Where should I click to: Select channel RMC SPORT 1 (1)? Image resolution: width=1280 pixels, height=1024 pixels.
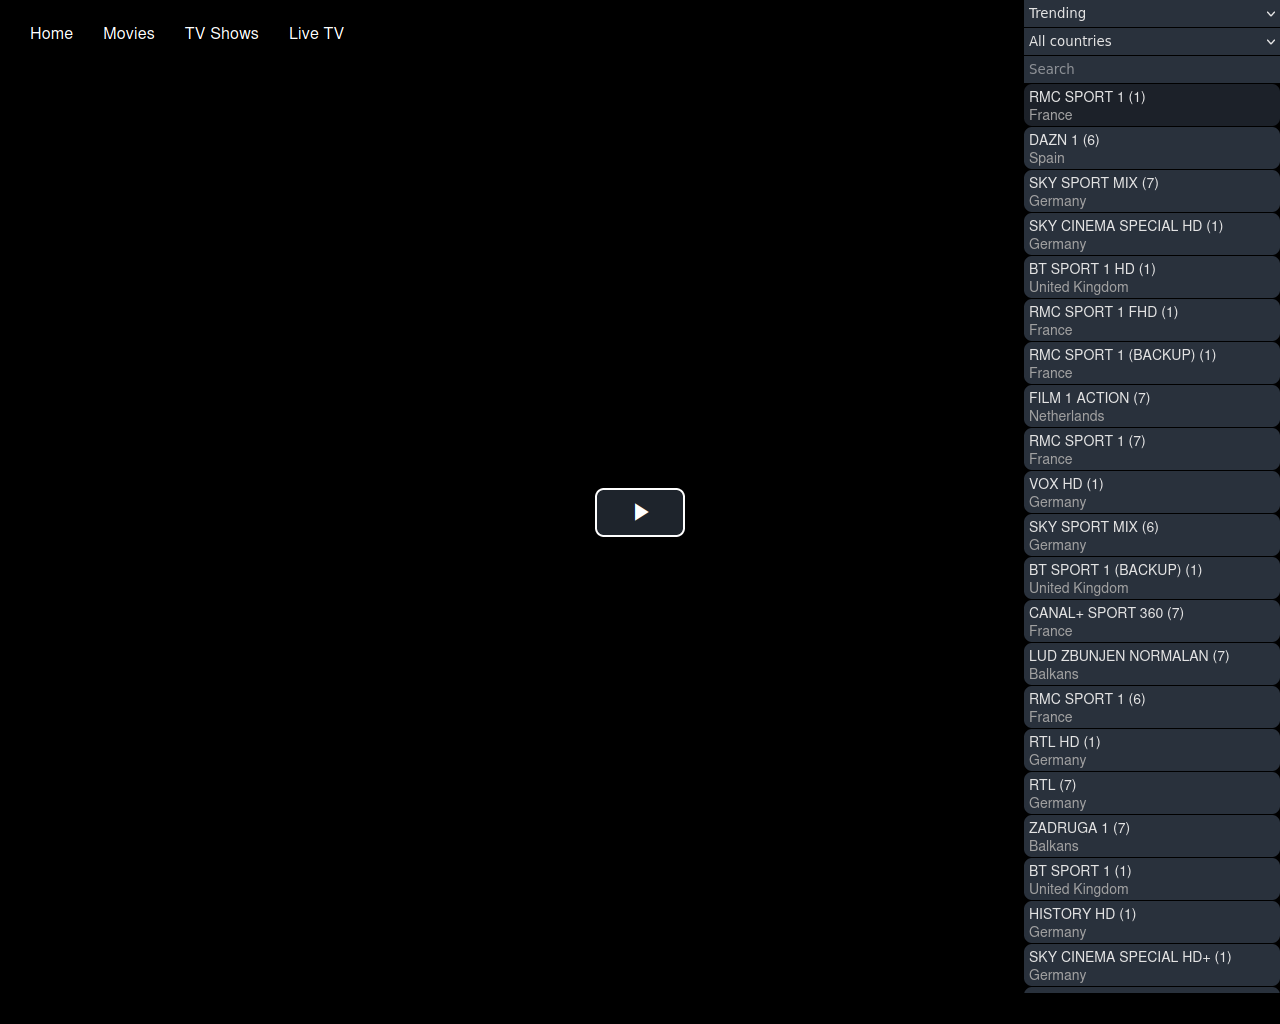[x=1152, y=105]
